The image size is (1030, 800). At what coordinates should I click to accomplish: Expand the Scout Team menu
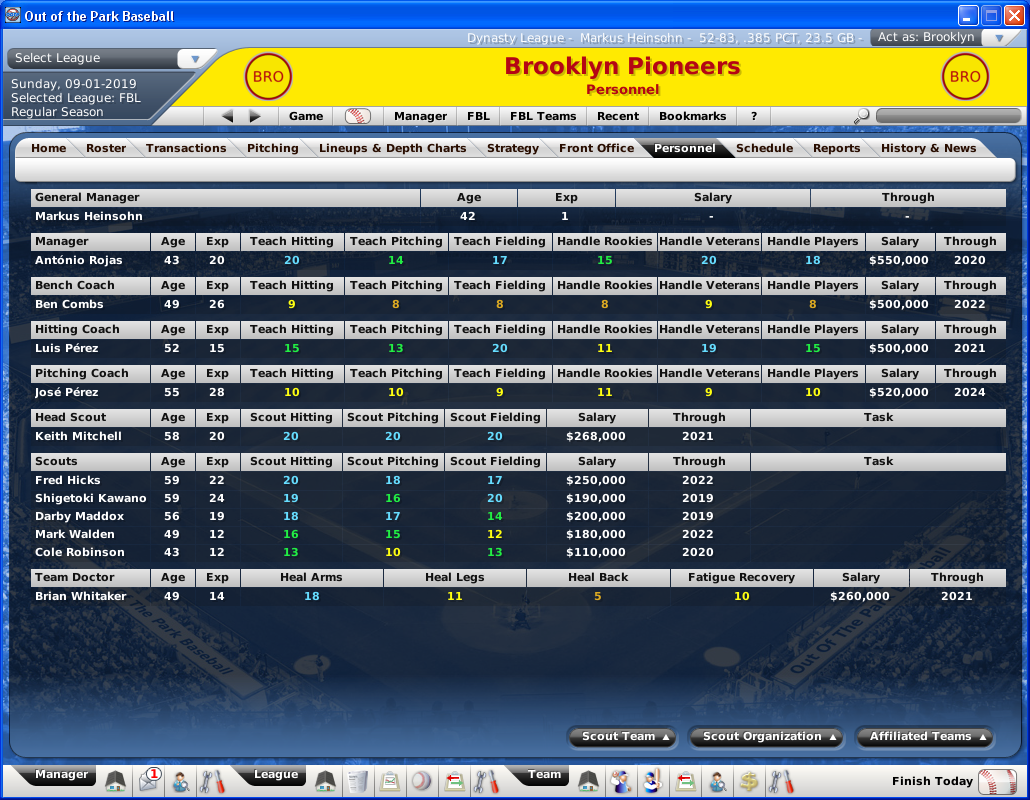[621, 737]
